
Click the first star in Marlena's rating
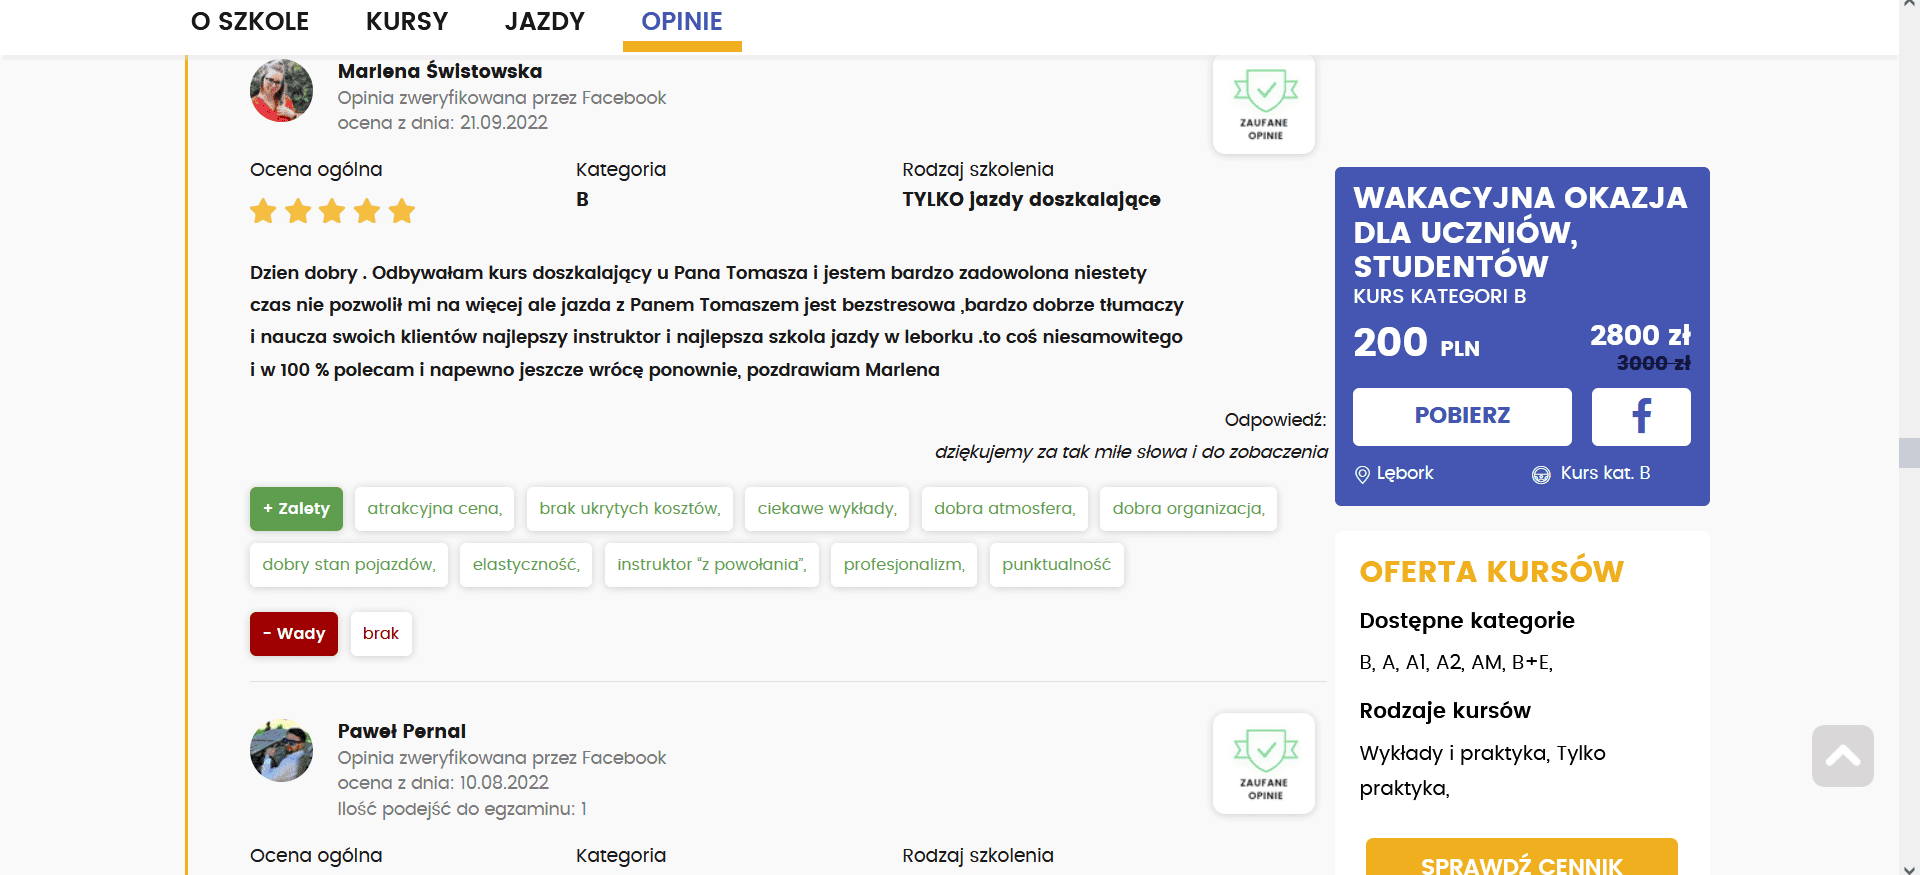263,211
